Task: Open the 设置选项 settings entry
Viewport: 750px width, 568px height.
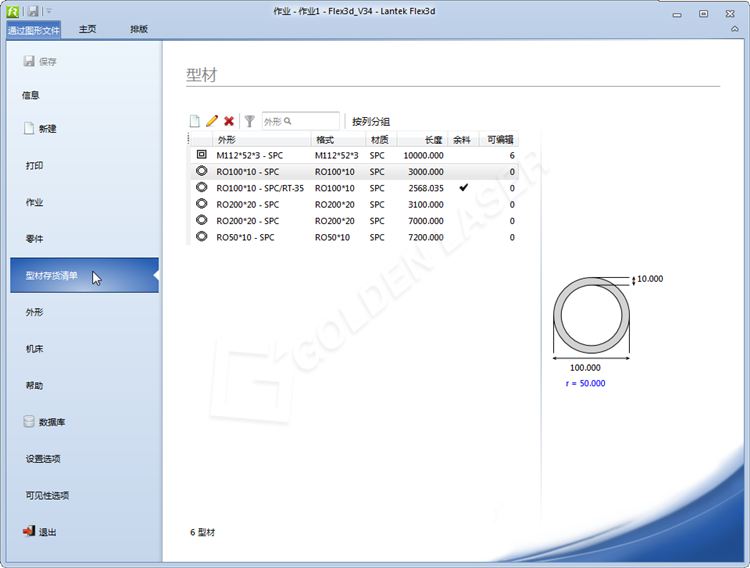Action: (43, 459)
